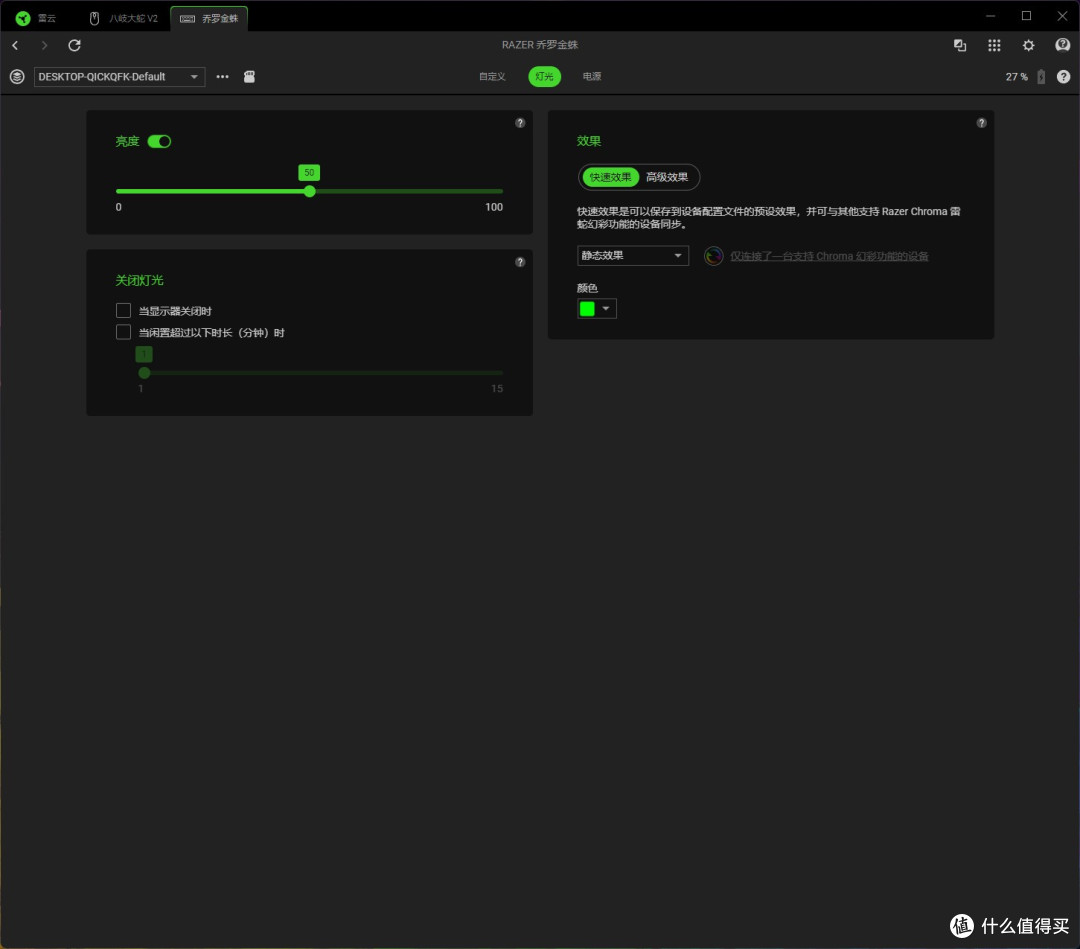1080x949 pixels.
Task: Open the 电源 power tab
Action: click(x=592, y=76)
